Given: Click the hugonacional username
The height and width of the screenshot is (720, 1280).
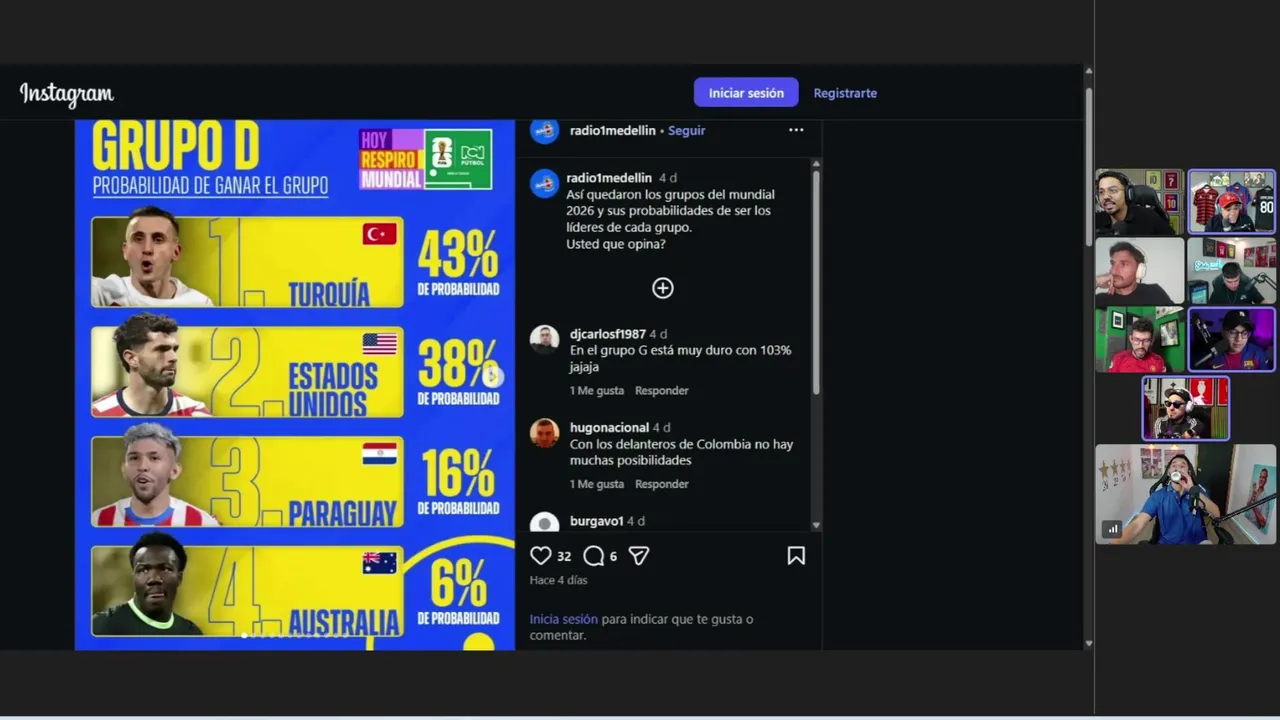Looking at the screenshot, I should pos(610,428).
